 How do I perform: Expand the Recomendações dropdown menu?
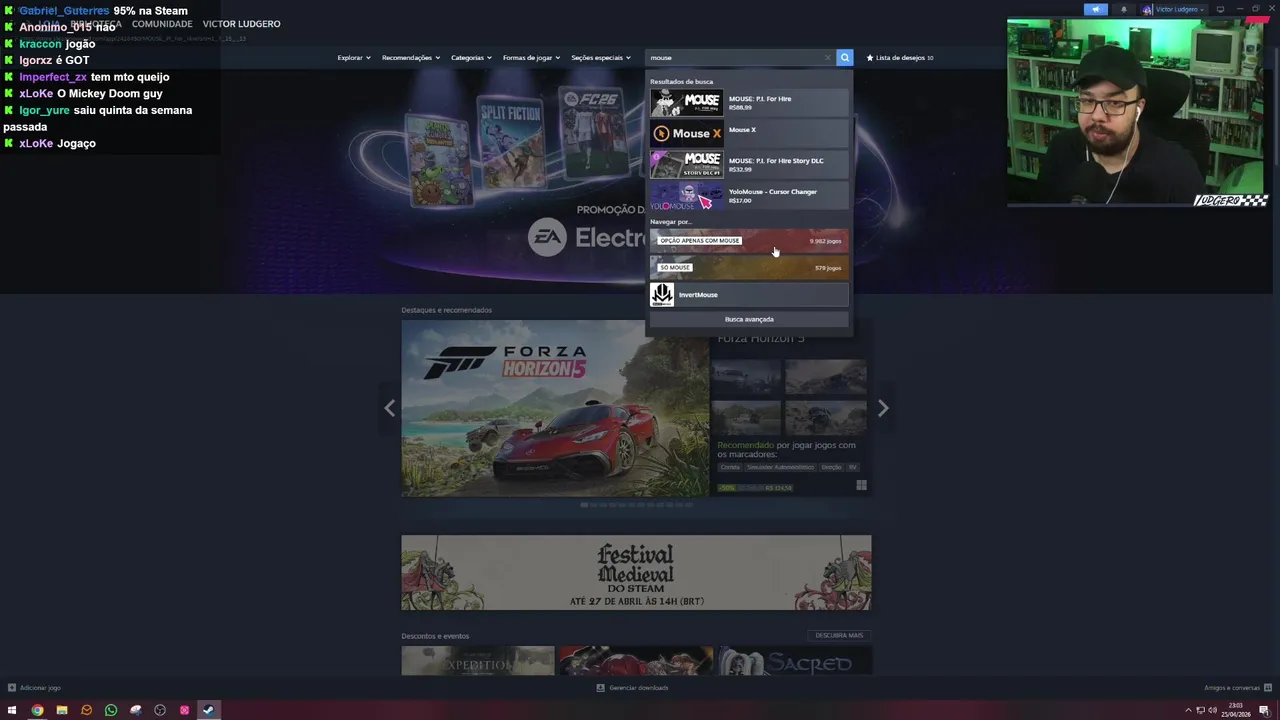click(x=411, y=58)
